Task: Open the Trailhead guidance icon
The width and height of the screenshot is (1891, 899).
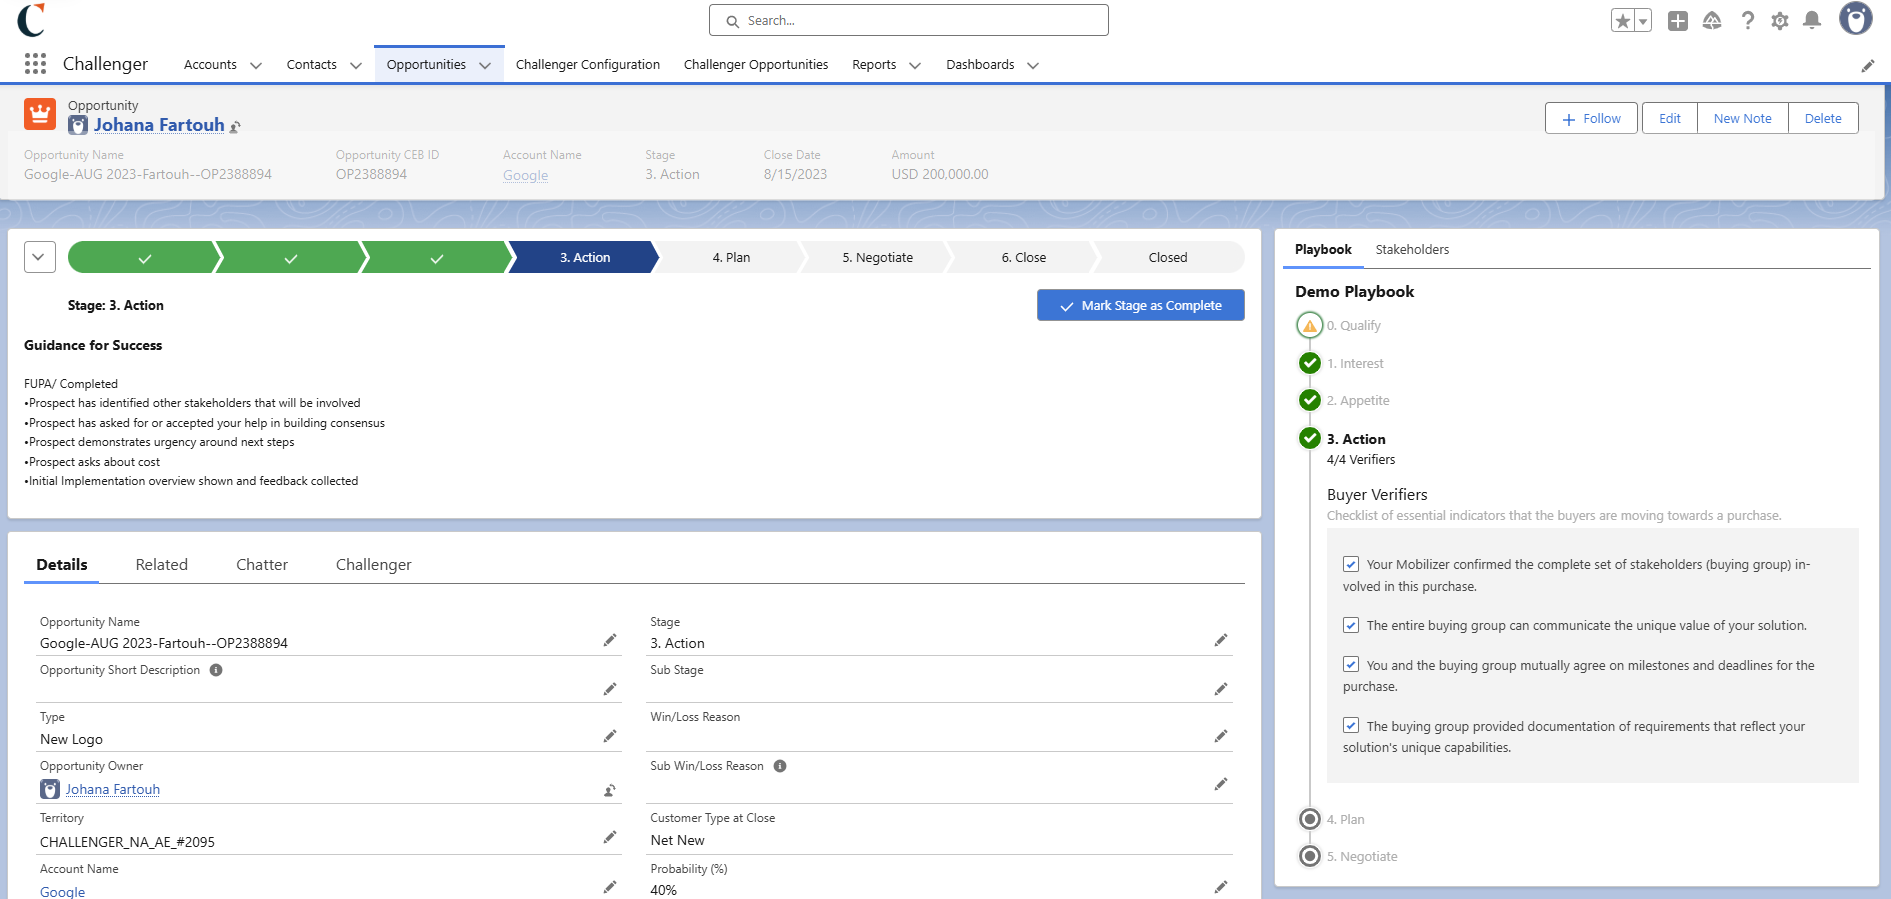Action: pos(1712,20)
